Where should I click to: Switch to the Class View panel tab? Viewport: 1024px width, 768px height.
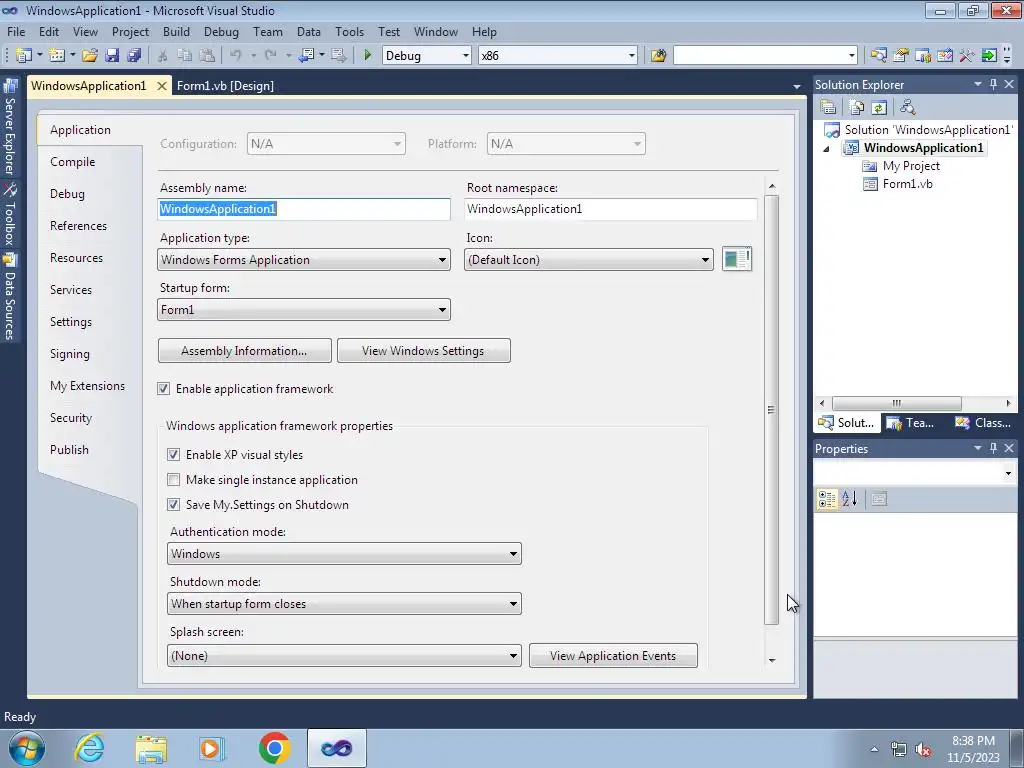coord(983,423)
